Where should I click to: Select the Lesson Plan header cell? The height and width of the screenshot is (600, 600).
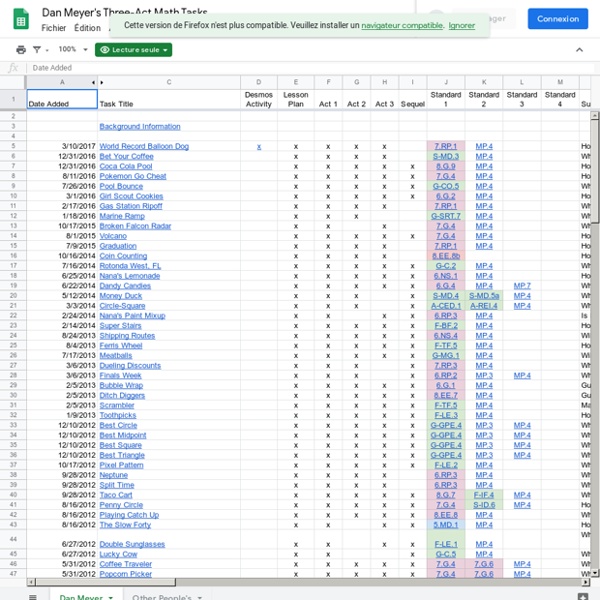295,99
